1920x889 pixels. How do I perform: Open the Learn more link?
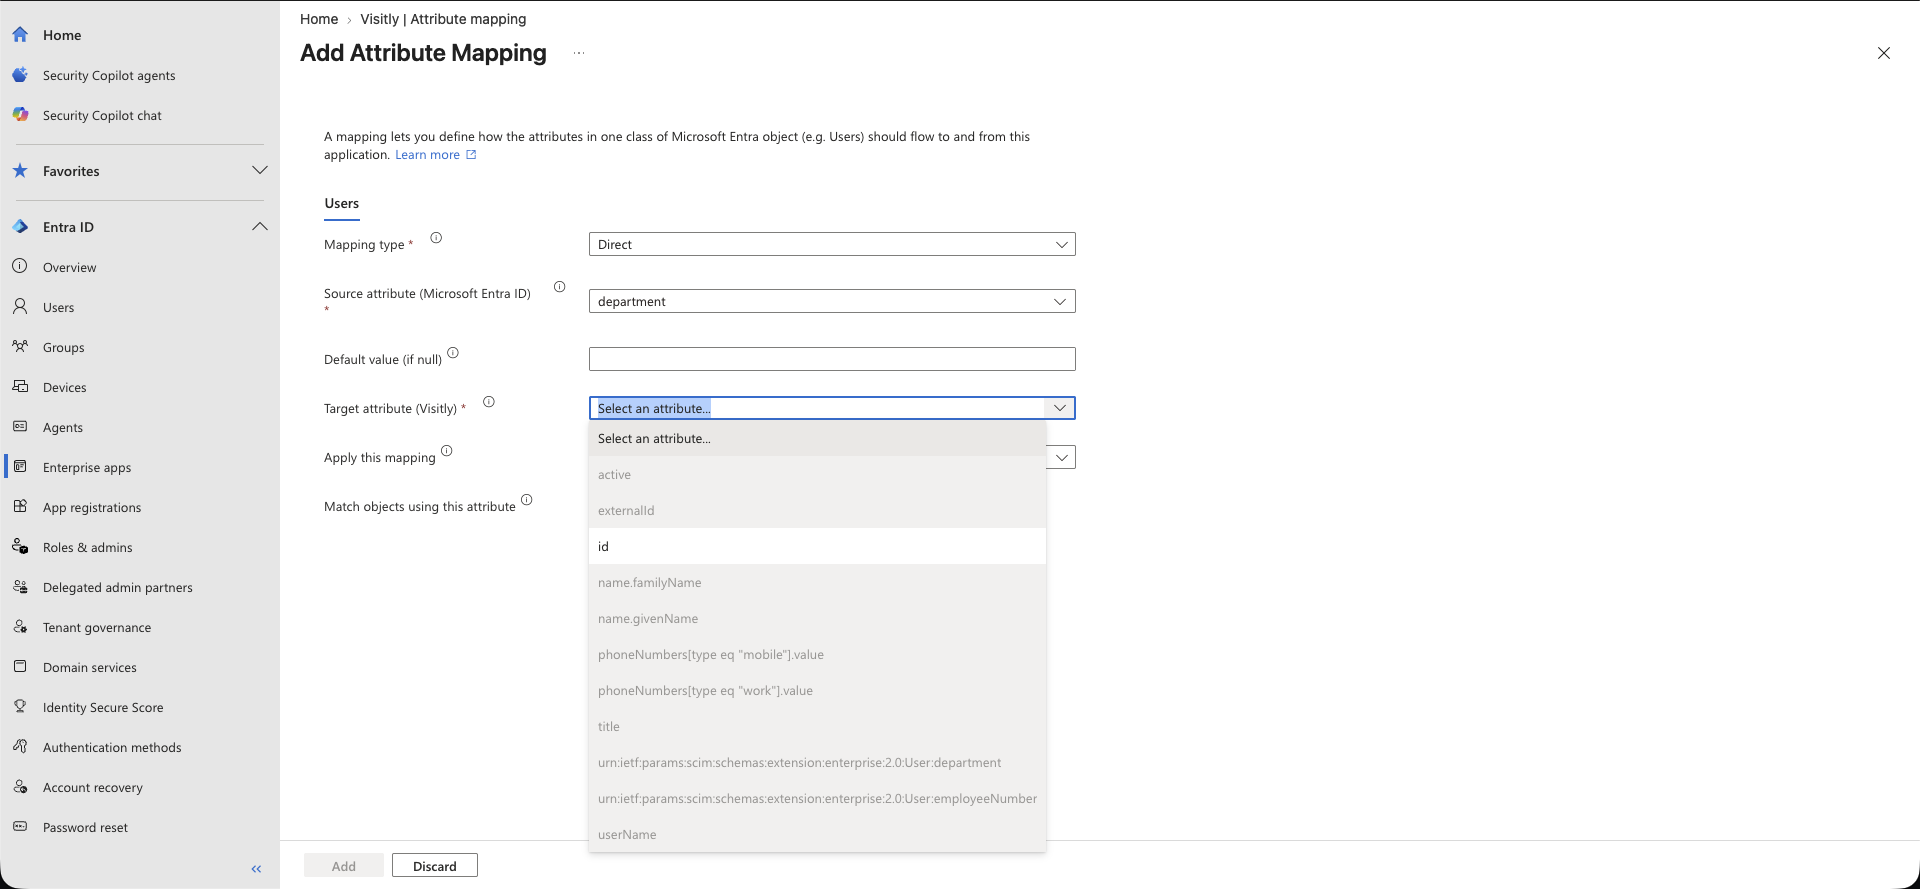(x=436, y=155)
